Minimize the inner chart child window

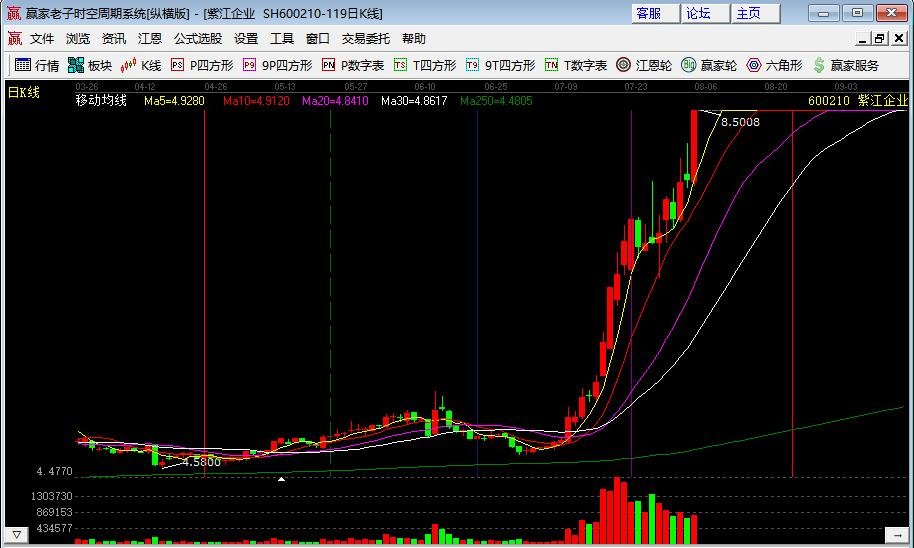point(863,38)
